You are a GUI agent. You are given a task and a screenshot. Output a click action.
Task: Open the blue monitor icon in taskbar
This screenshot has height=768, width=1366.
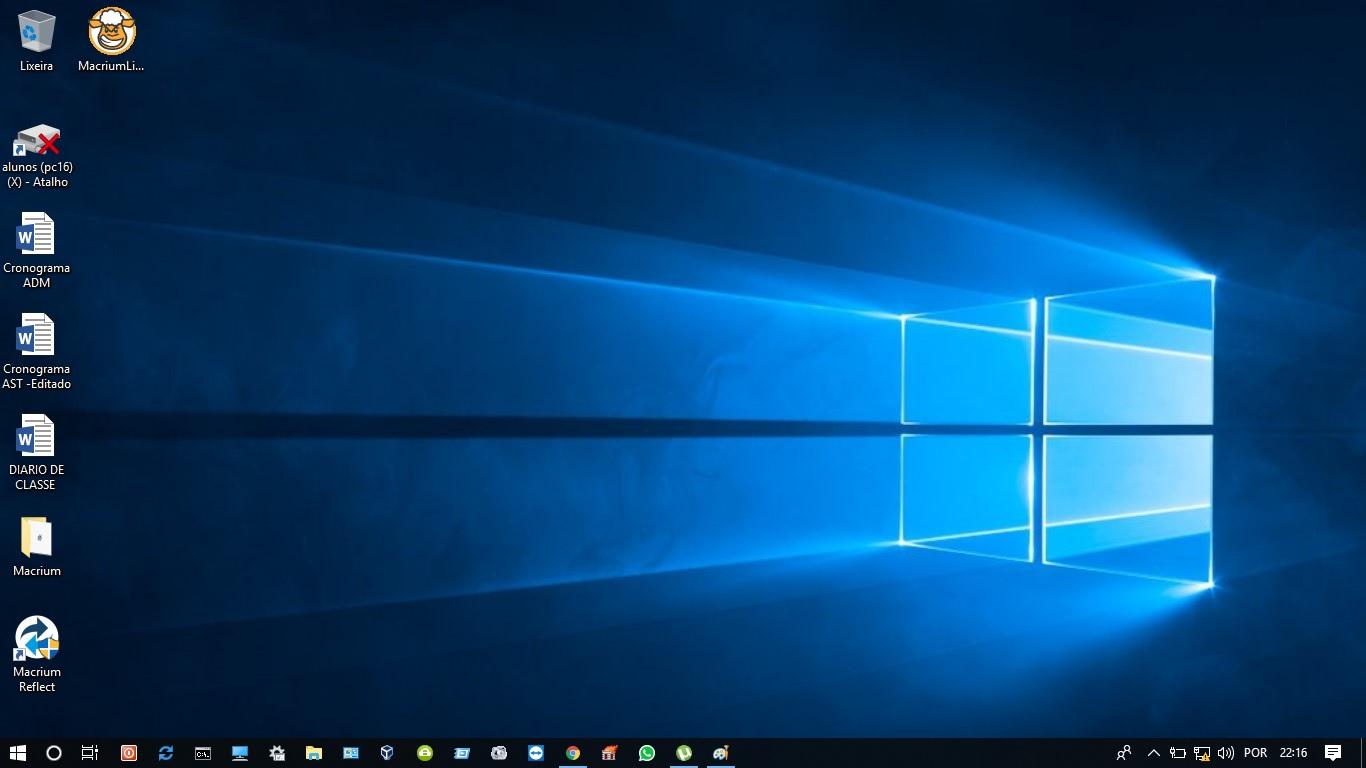[240, 753]
